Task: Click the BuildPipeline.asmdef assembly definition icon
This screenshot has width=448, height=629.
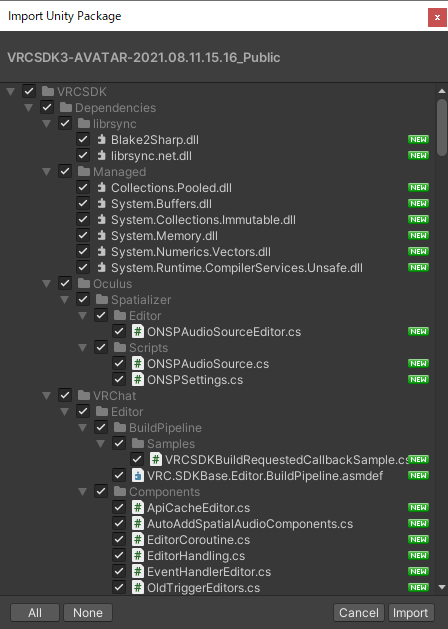Action: pyautogui.click(x=138, y=476)
